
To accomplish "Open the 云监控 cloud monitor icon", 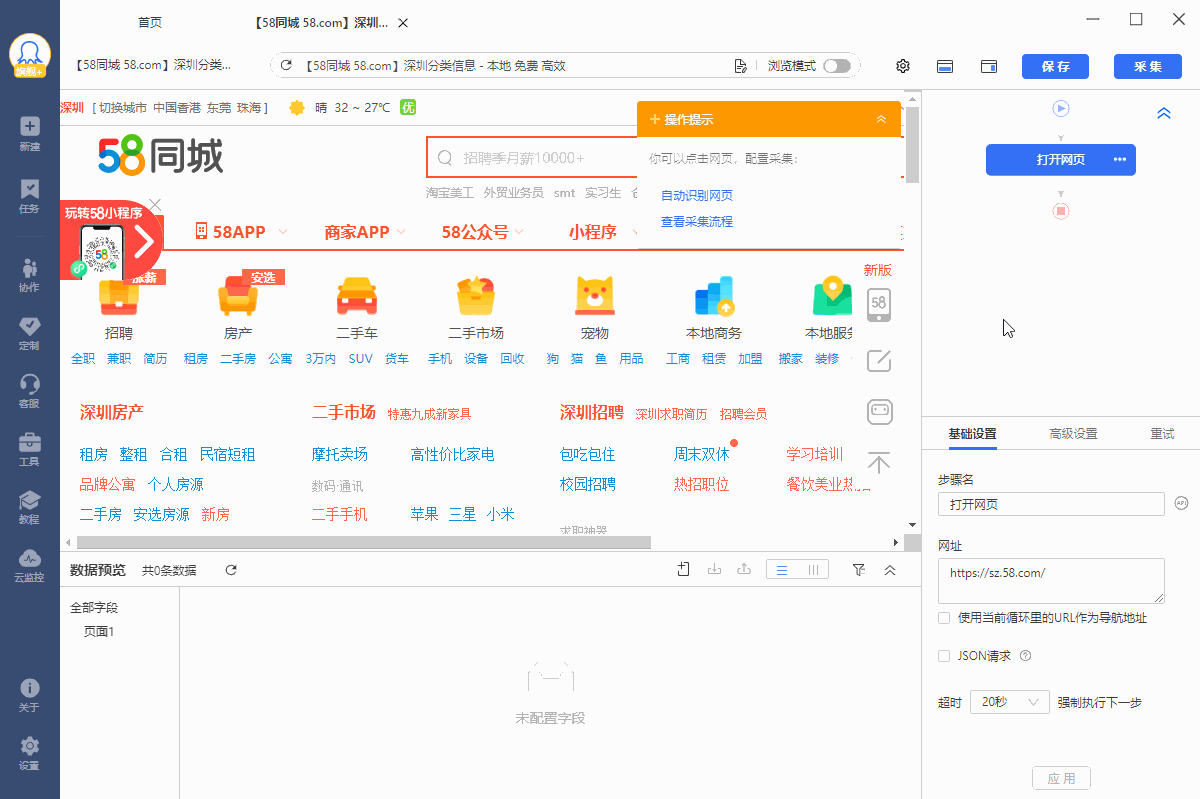I will pos(29,565).
